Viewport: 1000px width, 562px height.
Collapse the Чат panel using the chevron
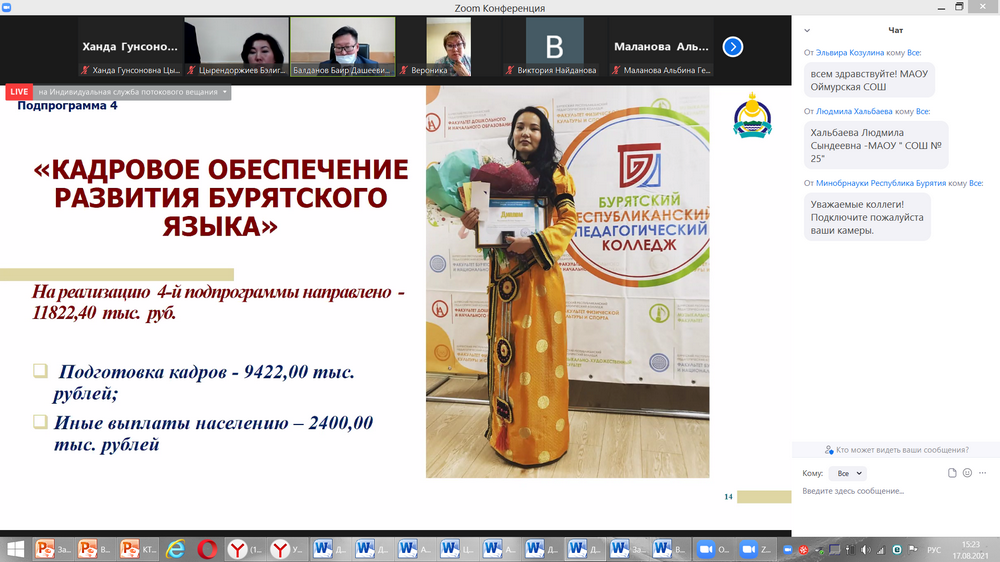[x=808, y=31]
